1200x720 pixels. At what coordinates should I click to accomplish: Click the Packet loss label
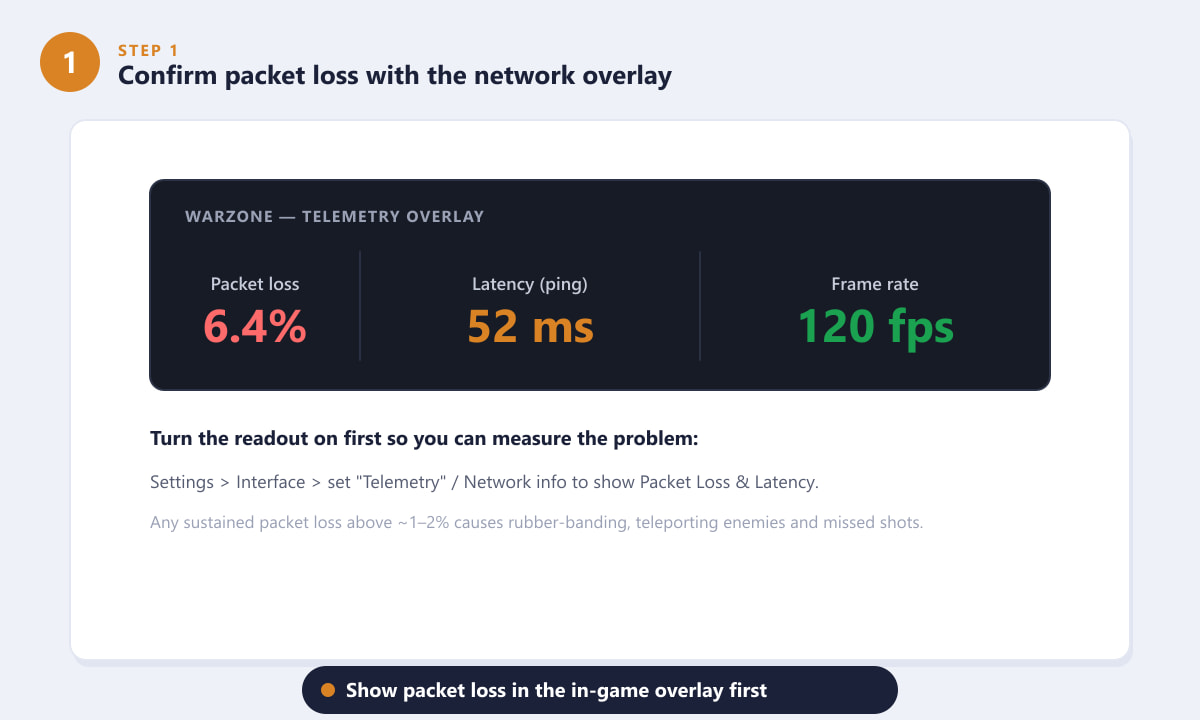pyautogui.click(x=255, y=284)
